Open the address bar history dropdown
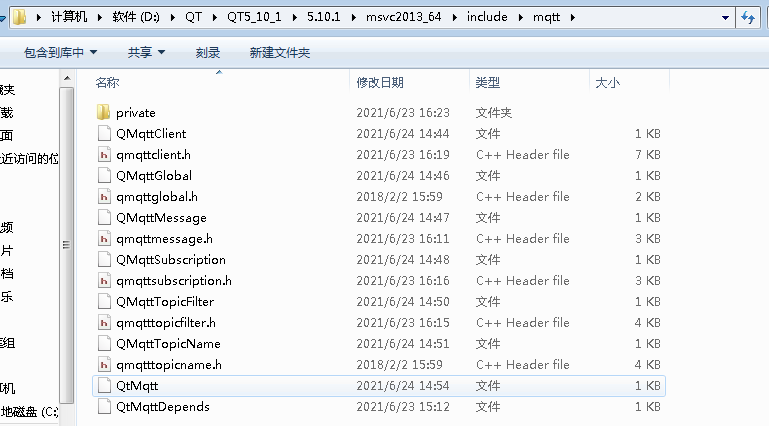 pyautogui.click(x=725, y=18)
